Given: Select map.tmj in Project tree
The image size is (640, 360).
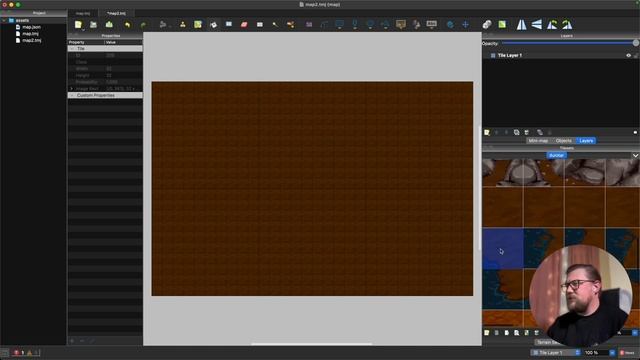Looking at the screenshot, I should tap(31, 34).
